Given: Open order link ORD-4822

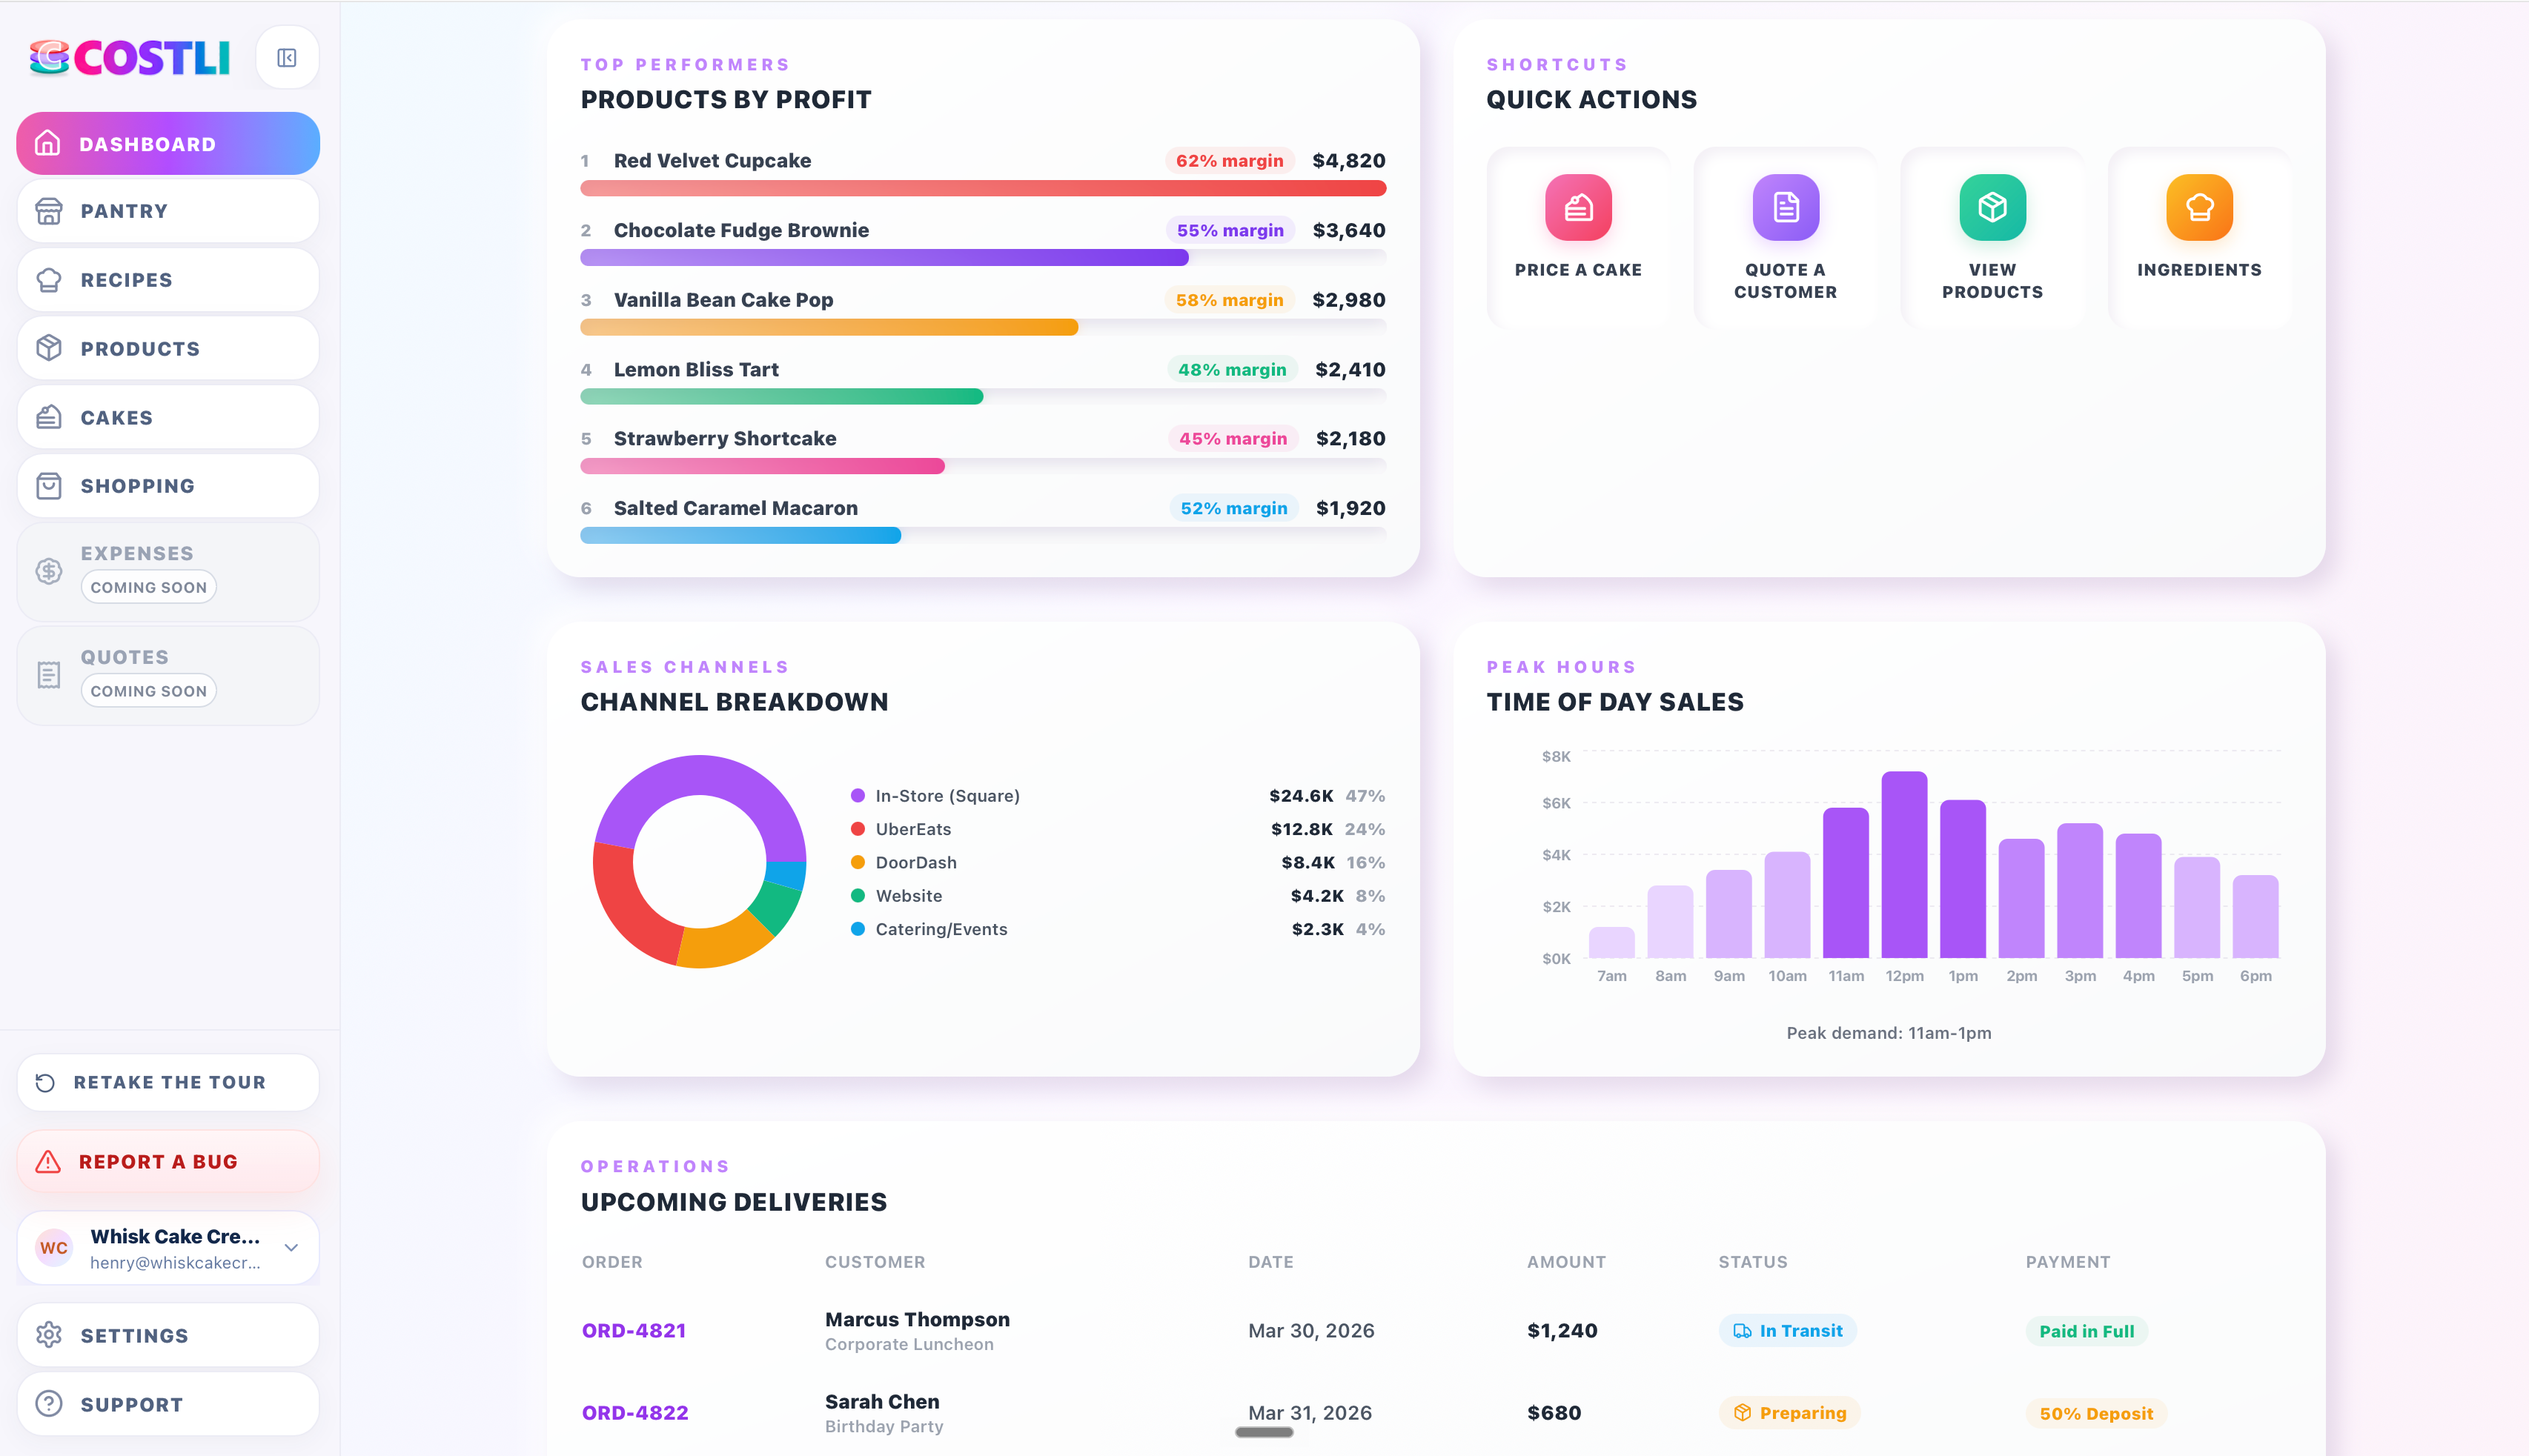Looking at the screenshot, I should [x=635, y=1413].
